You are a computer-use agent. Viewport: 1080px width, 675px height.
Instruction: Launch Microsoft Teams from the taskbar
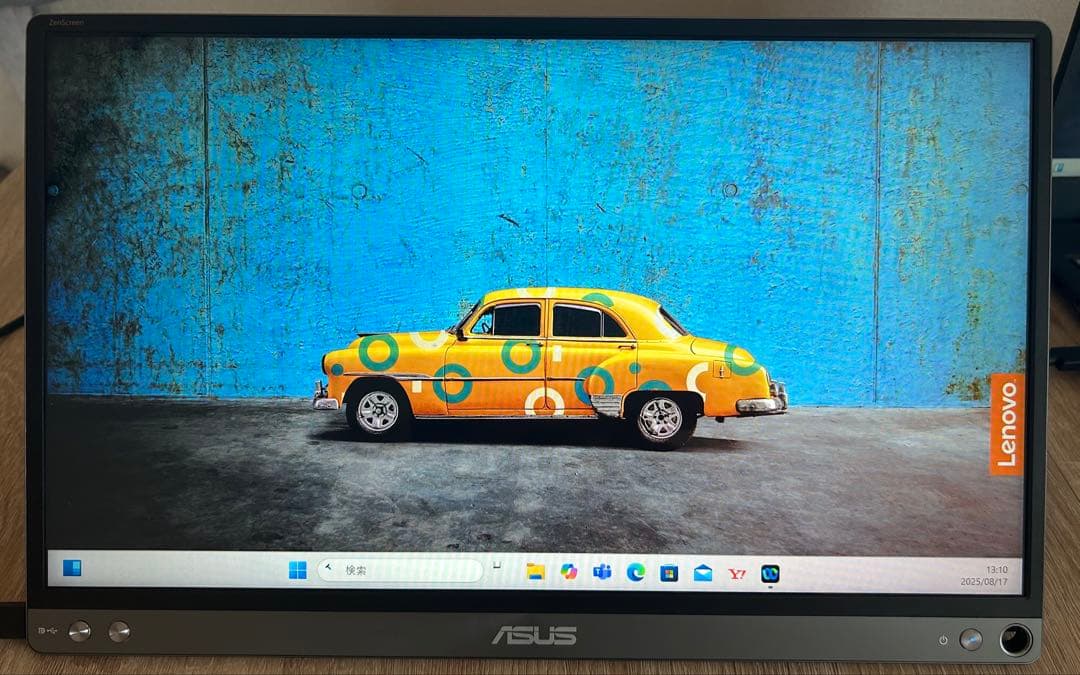coord(602,572)
